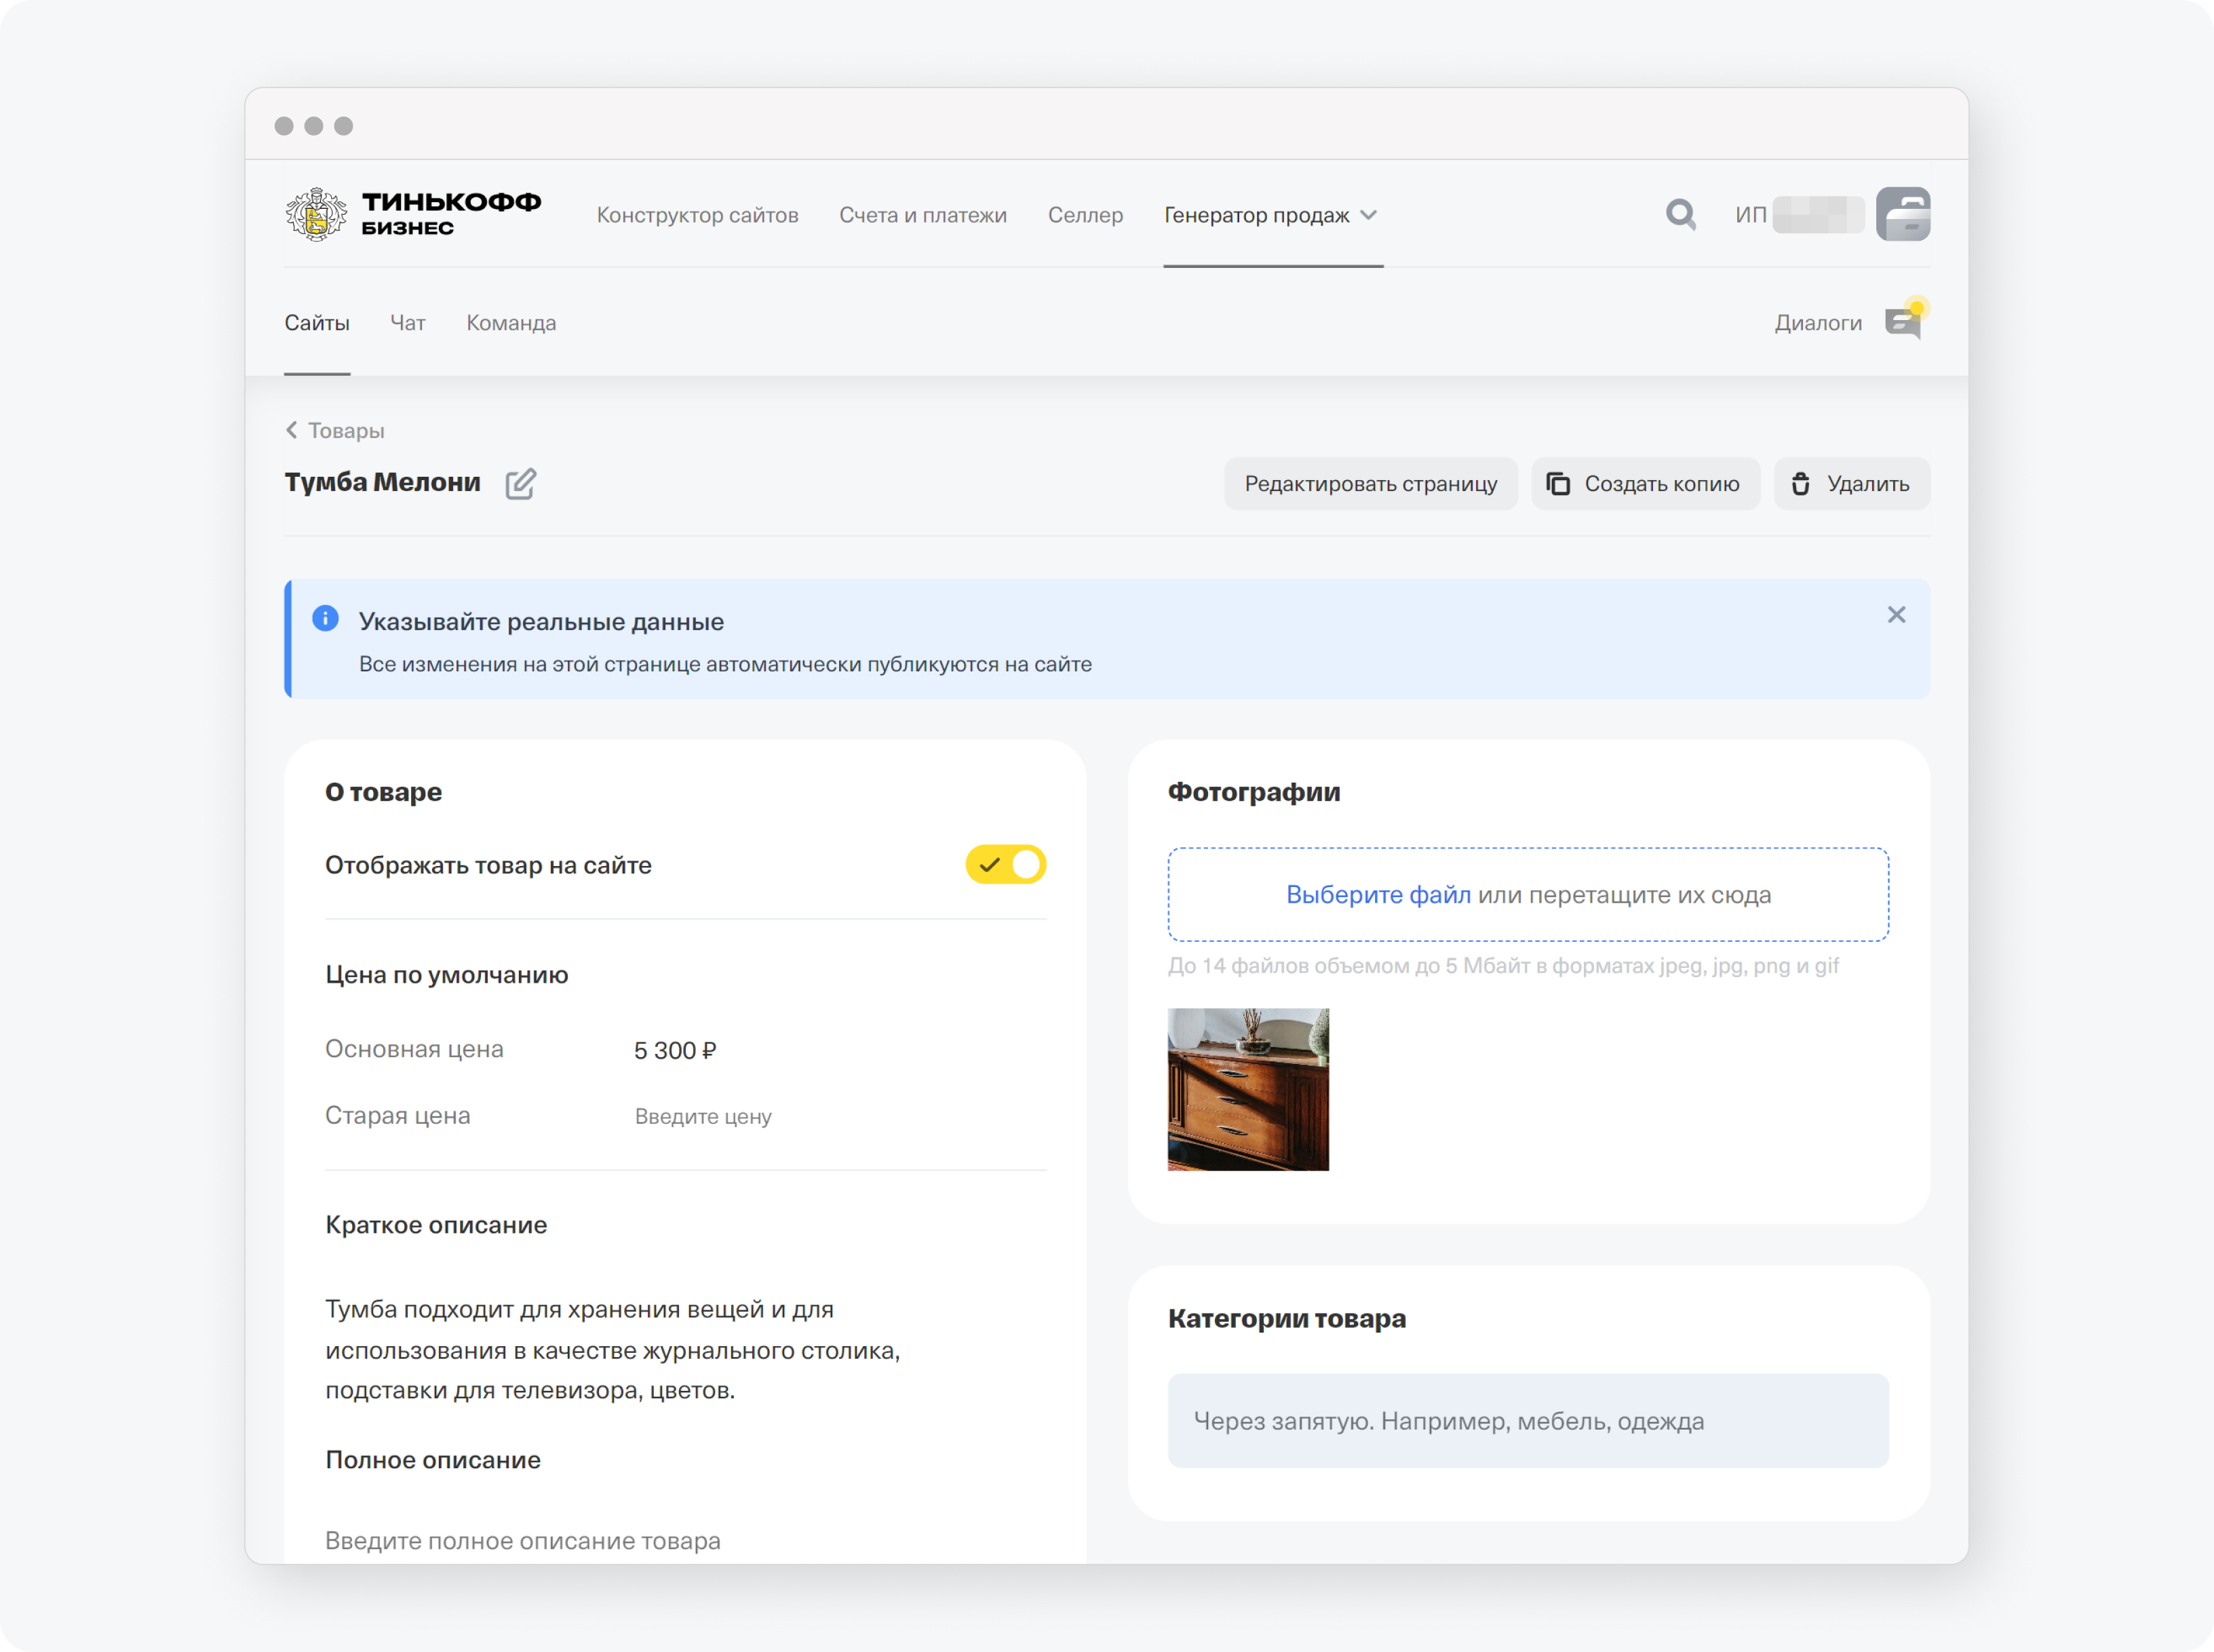Switch to the Команда tab
Screen dimensions: 2214x1652
511,323
